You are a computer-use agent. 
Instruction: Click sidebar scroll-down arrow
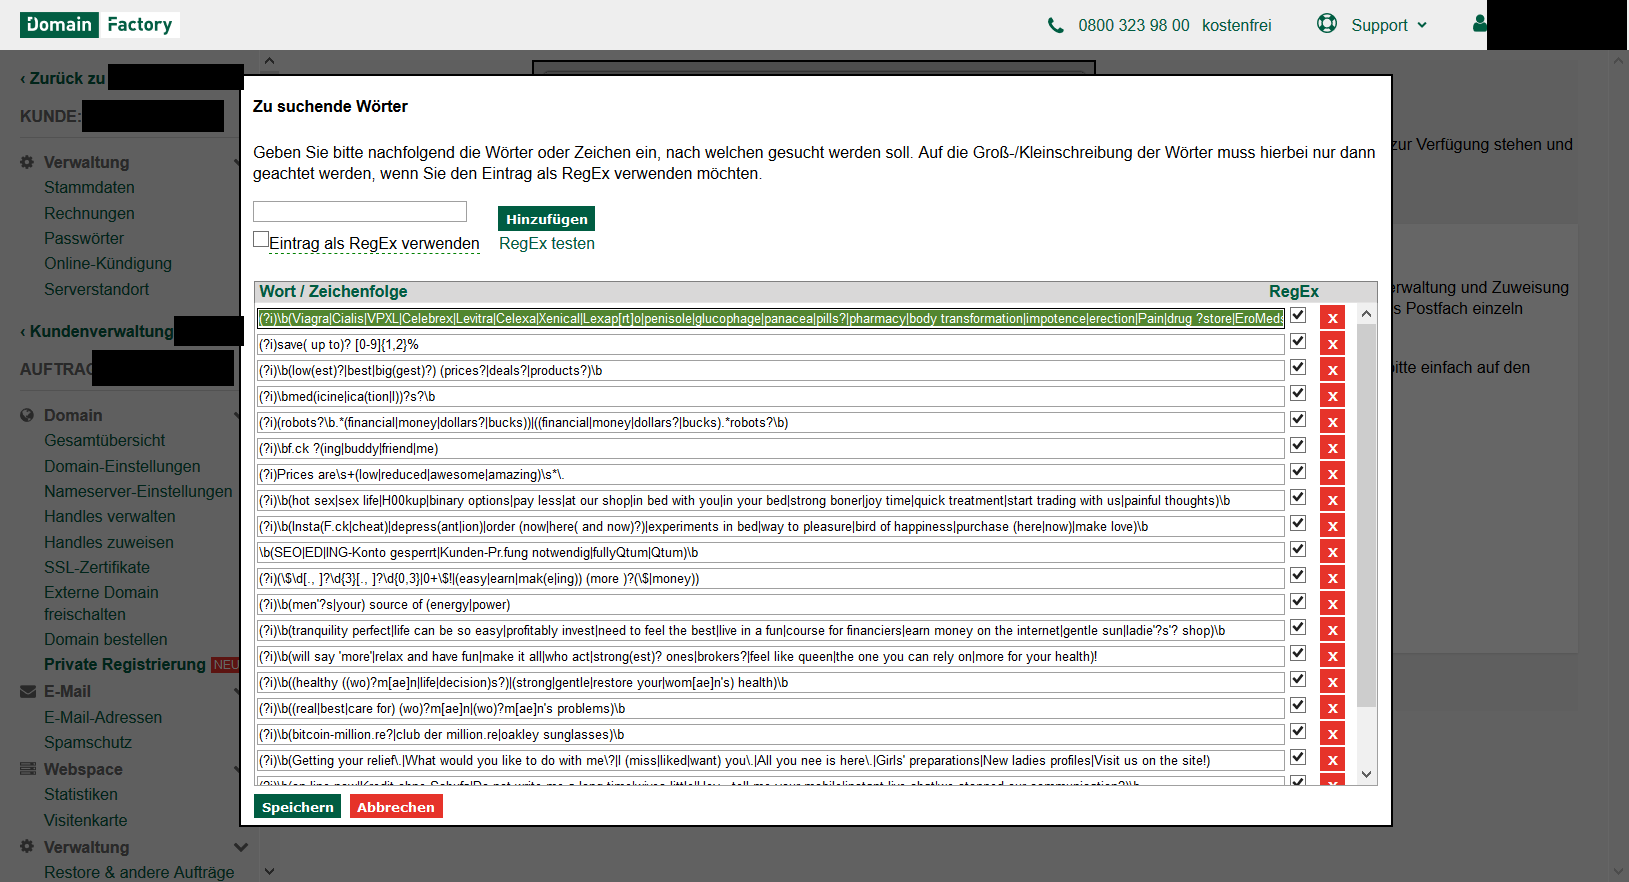pyautogui.click(x=269, y=871)
